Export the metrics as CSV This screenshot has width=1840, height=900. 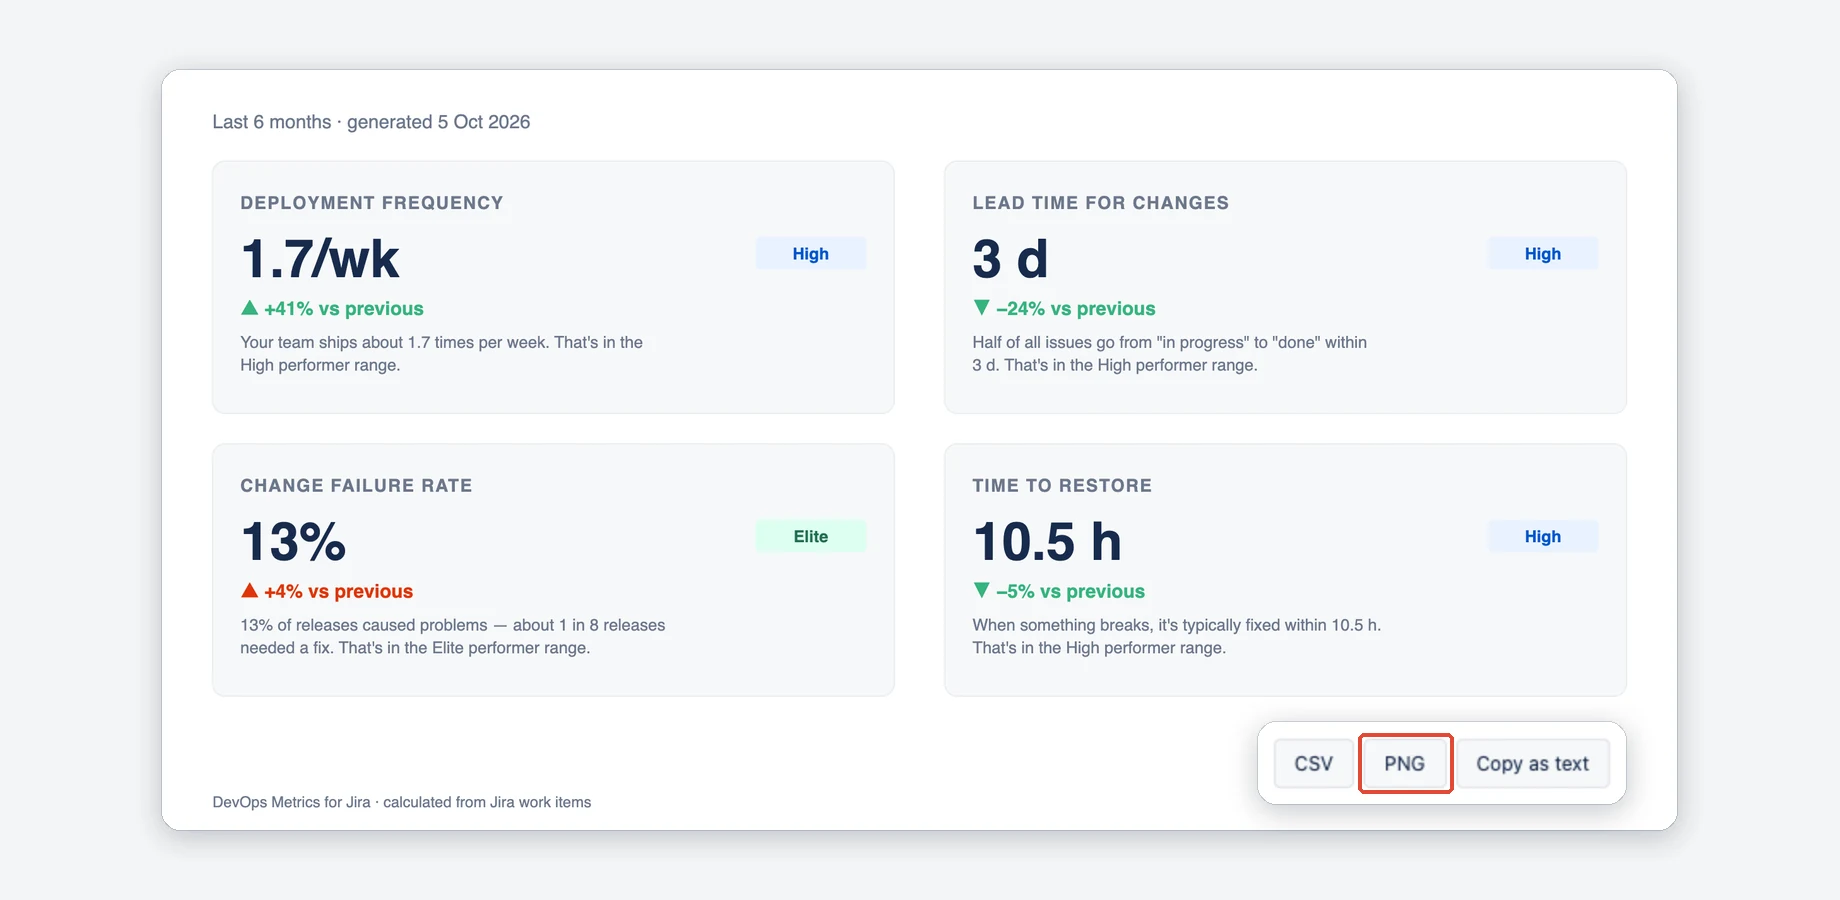pyautogui.click(x=1313, y=764)
